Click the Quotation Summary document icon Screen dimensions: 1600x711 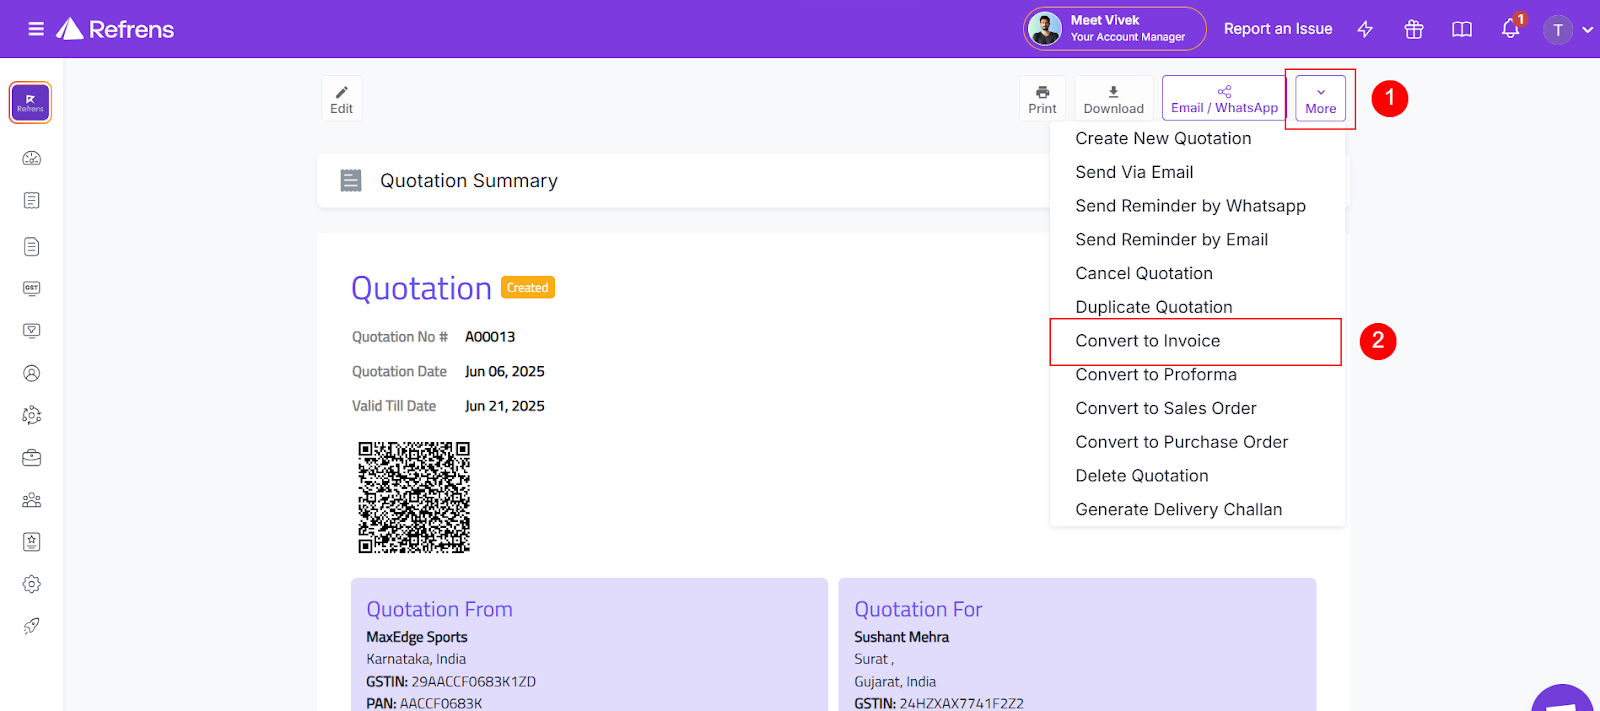[x=351, y=181]
